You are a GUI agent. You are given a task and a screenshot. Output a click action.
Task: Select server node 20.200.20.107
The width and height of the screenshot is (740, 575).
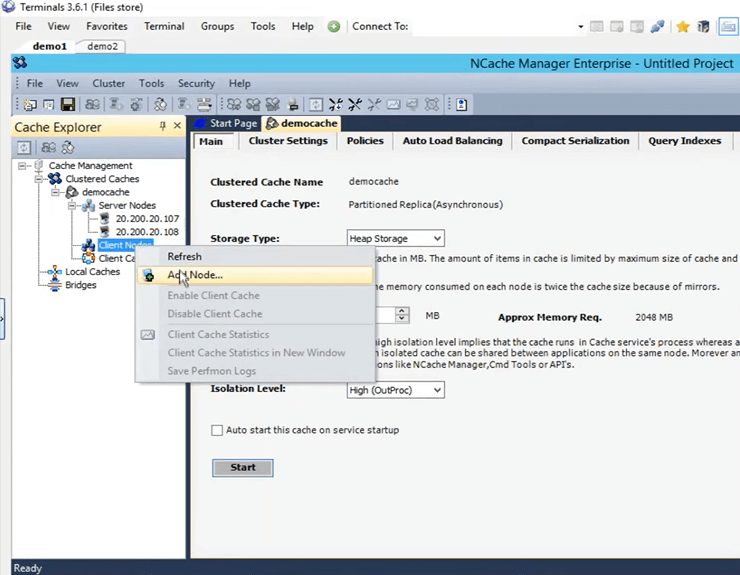(147, 219)
